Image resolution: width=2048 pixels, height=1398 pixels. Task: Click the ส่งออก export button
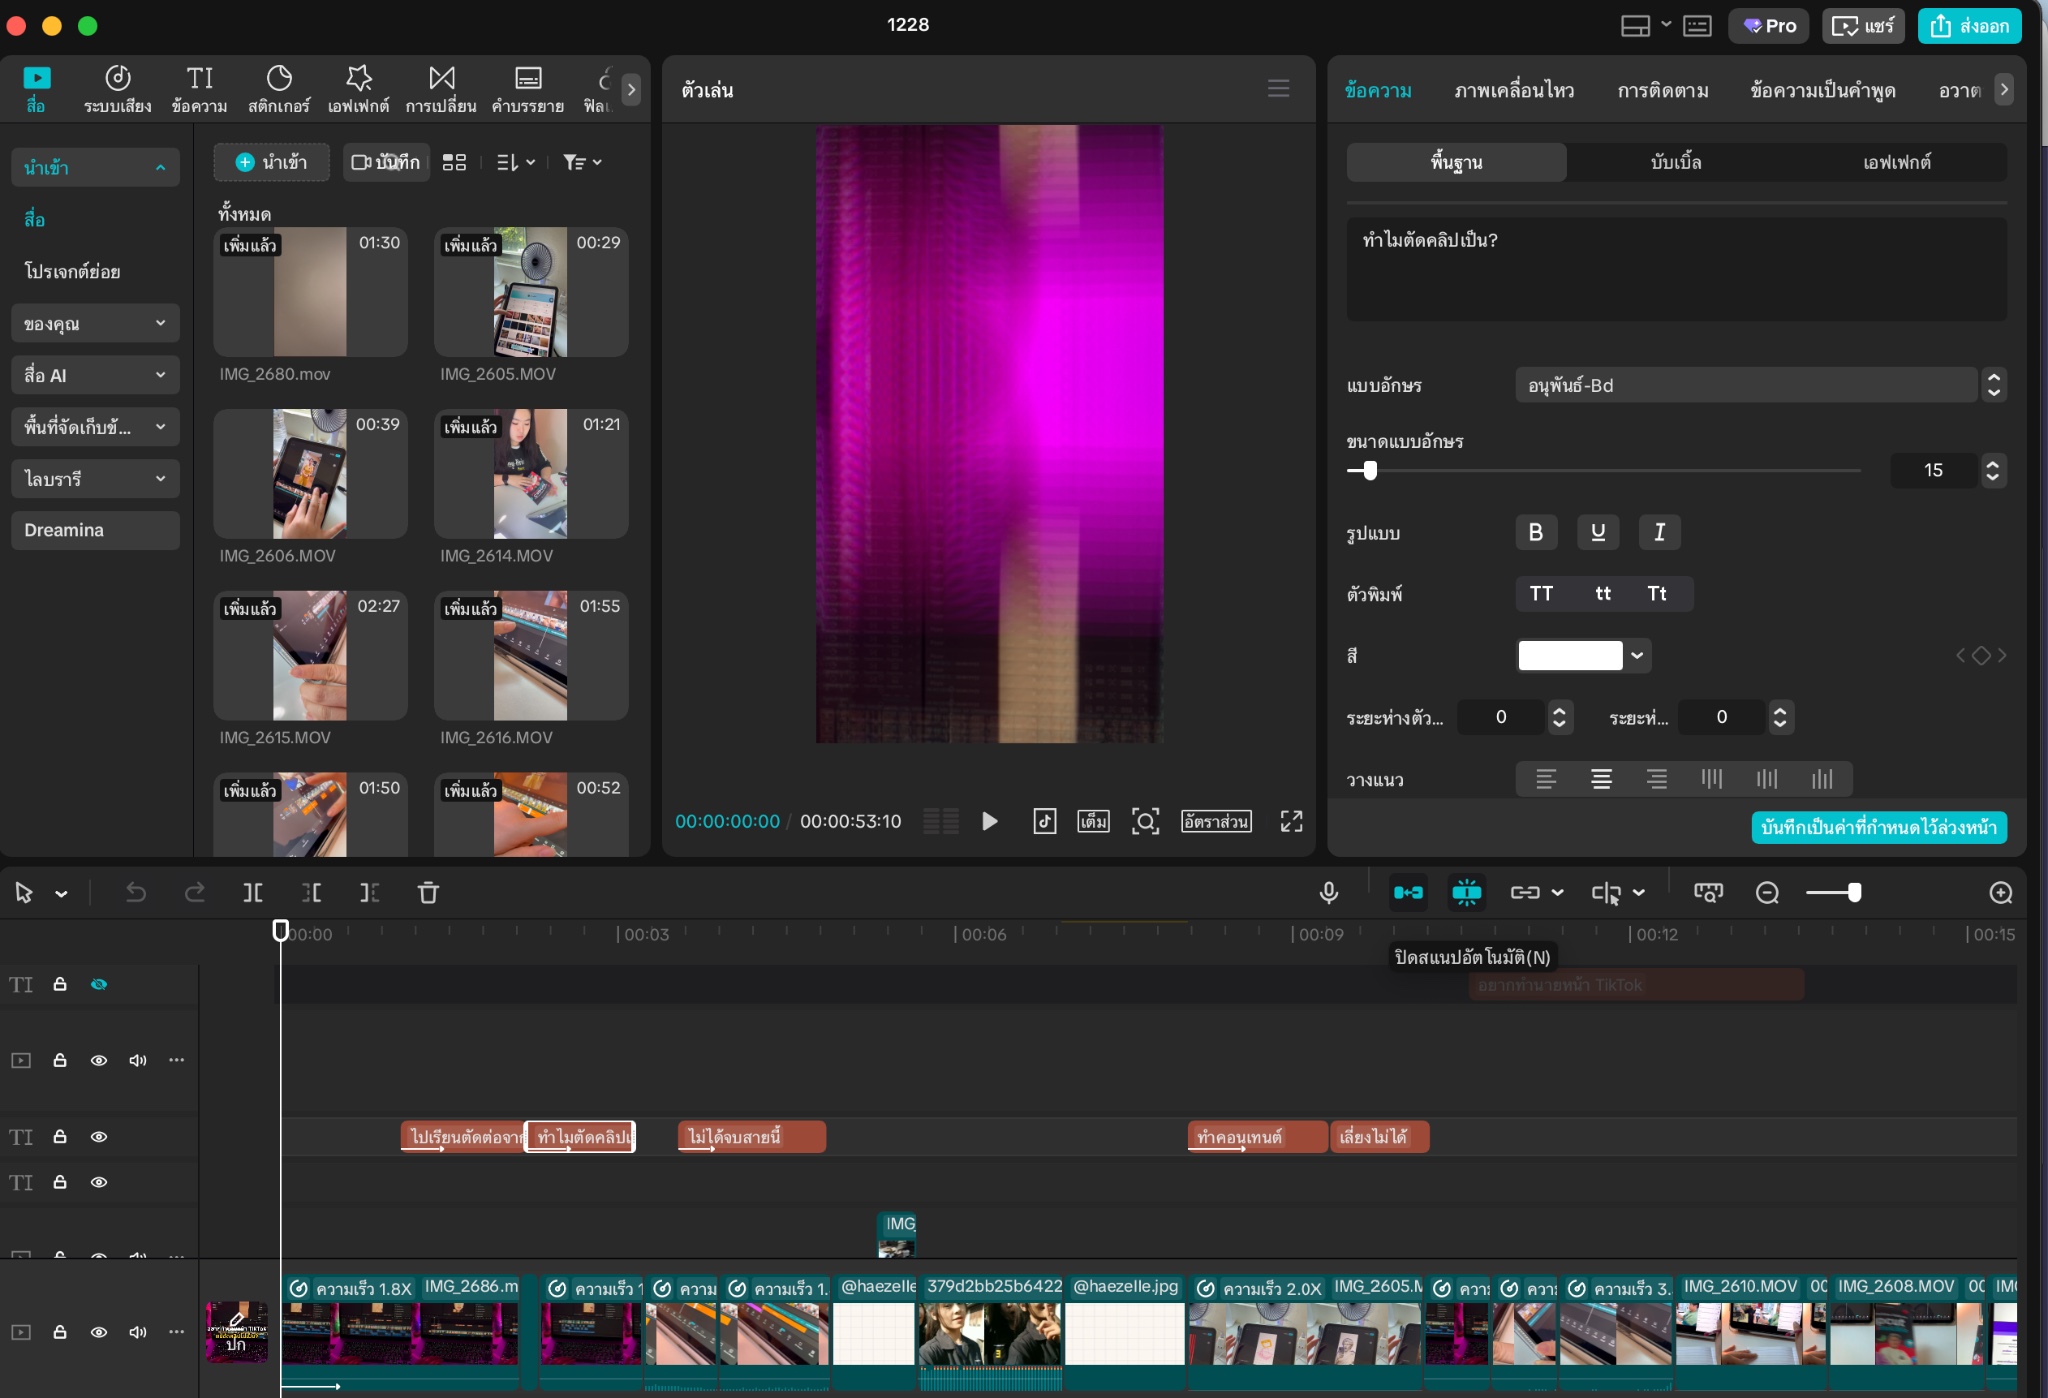tap(1969, 26)
